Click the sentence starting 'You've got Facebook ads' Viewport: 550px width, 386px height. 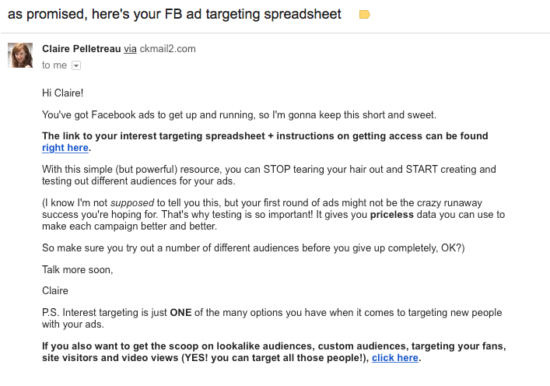[x=239, y=115]
